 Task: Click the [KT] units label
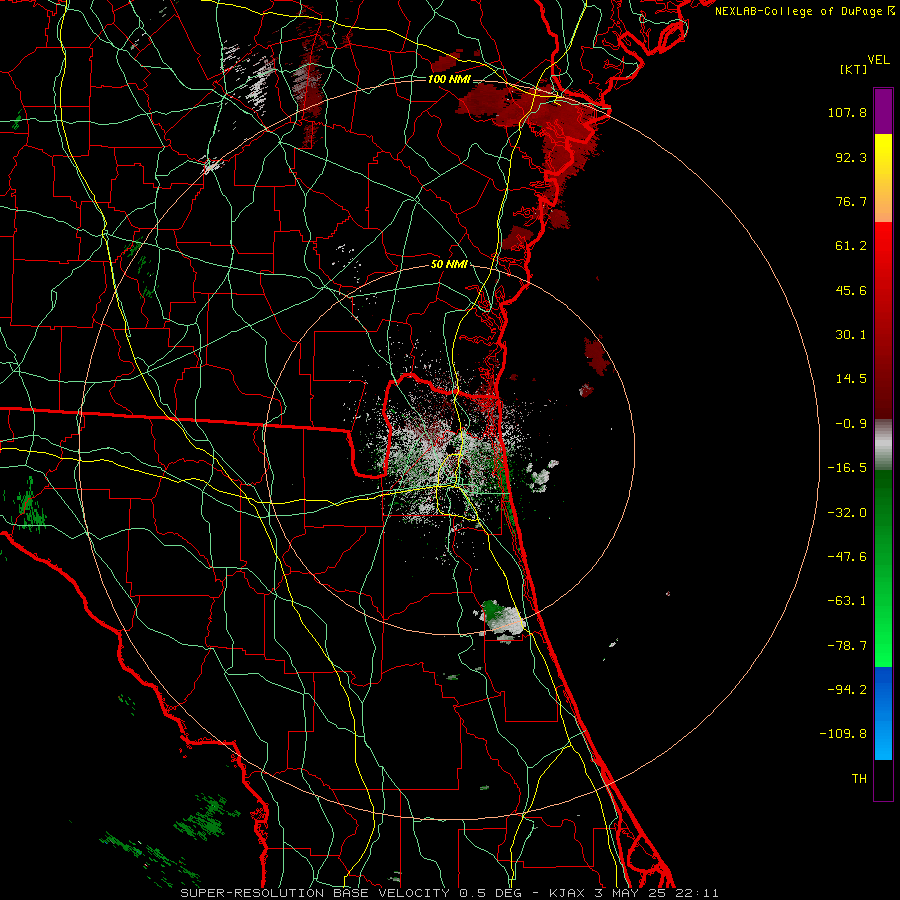click(854, 69)
